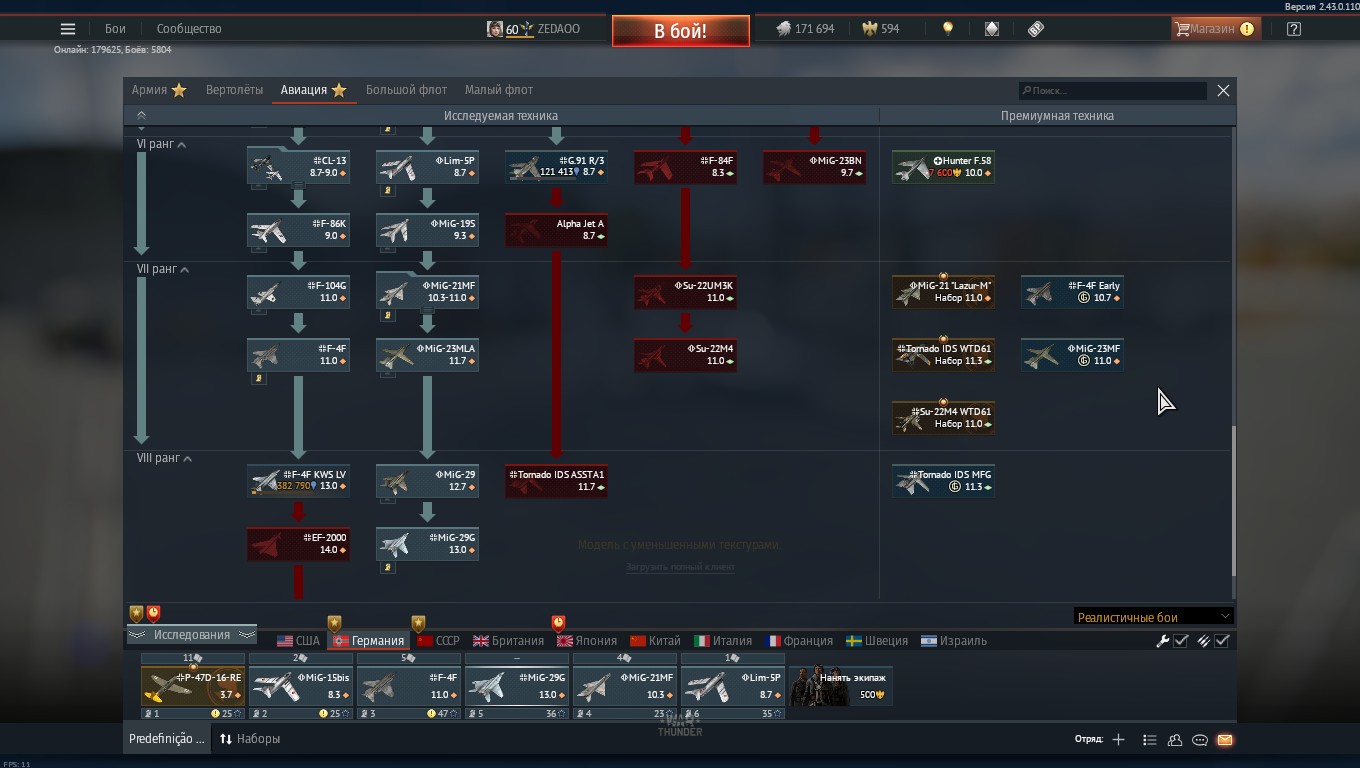The image size is (1360, 768).
Task: Click the research tree vertical scrollbar
Action: pos(1233,500)
